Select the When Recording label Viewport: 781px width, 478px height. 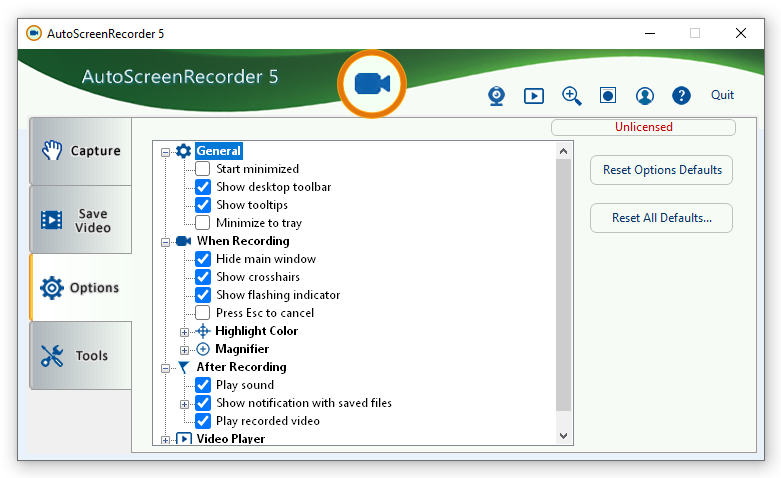243,241
